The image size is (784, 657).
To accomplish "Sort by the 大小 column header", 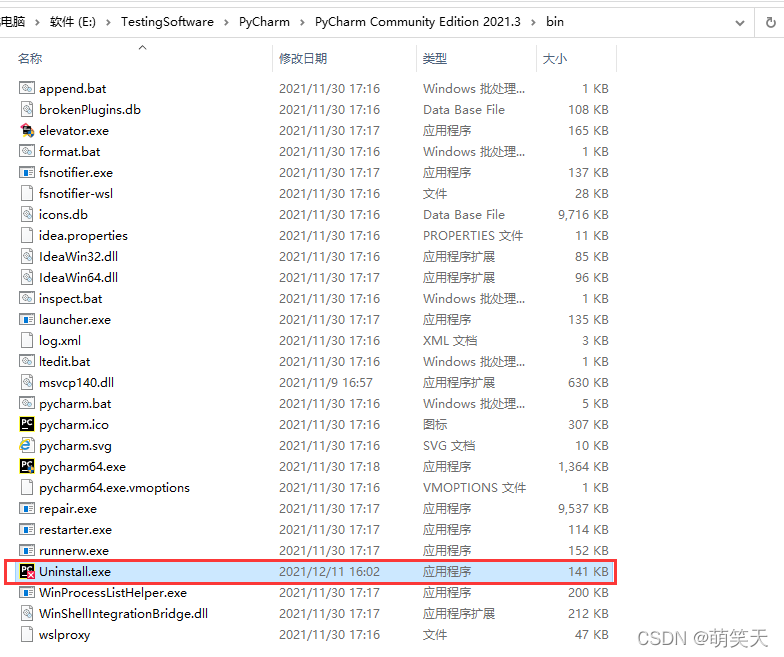I will click(x=554, y=58).
